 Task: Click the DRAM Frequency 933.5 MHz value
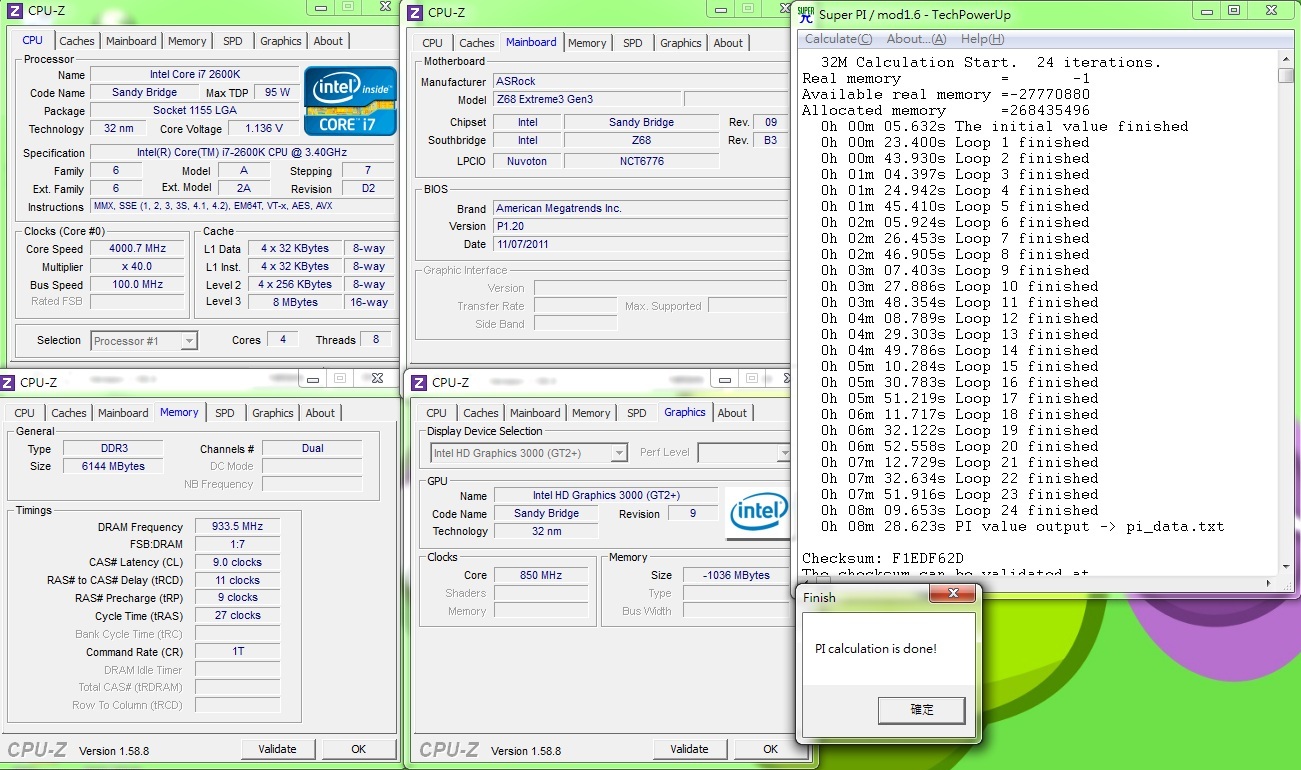pyautogui.click(x=237, y=527)
